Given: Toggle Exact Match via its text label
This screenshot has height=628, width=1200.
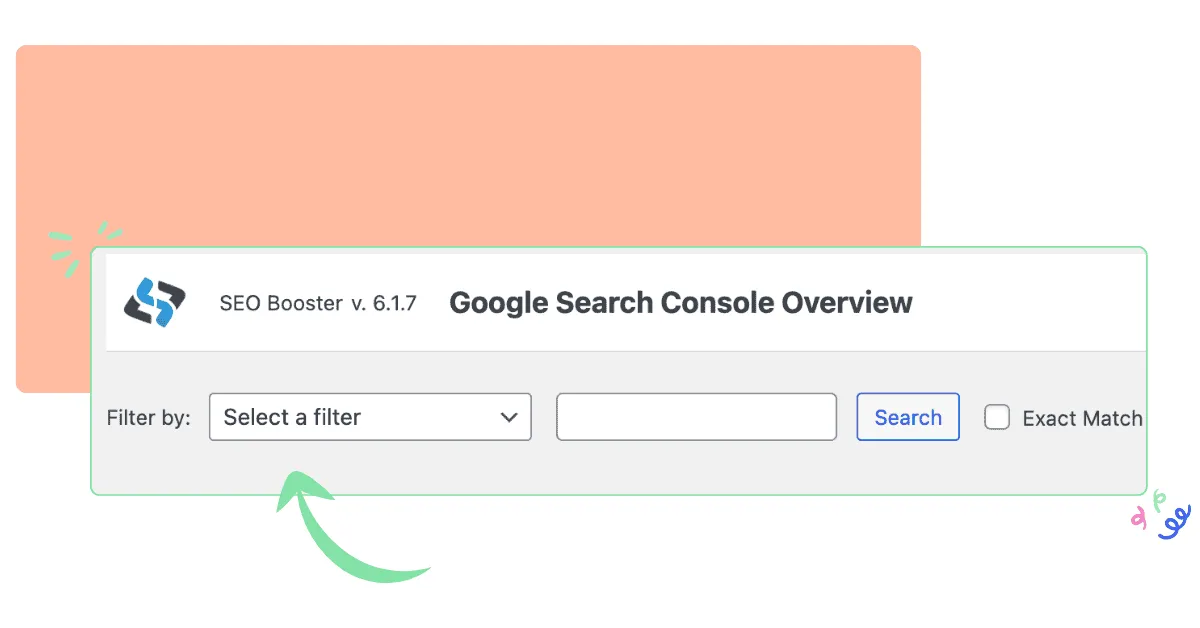Looking at the screenshot, I should [1082, 419].
